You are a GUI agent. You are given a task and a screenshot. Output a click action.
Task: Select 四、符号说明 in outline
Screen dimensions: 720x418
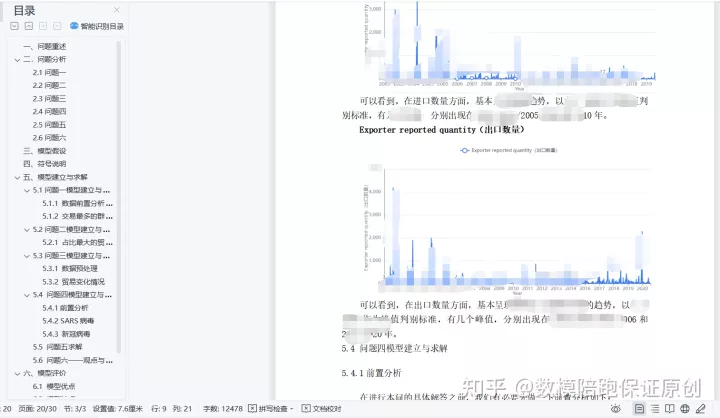point(45,164)
